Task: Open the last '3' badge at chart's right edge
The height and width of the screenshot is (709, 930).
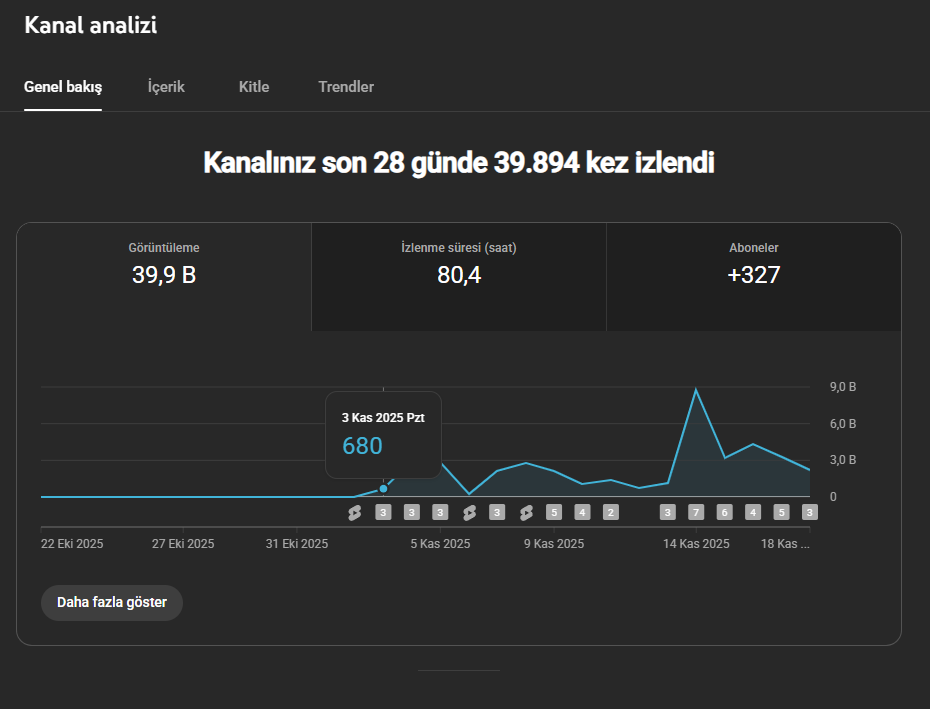Action: click(810, 513)
